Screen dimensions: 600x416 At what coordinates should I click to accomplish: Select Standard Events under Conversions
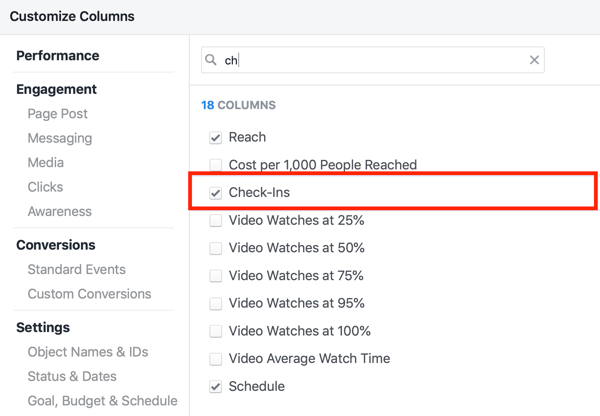point(76,269)
